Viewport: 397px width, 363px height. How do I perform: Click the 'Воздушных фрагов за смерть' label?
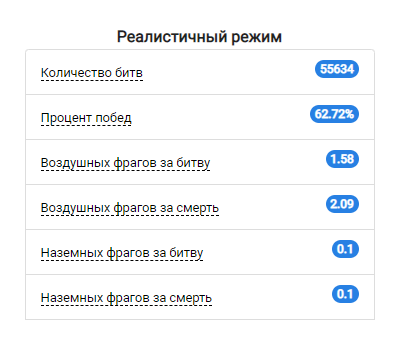pyautogui.click(x=130, y=208)
